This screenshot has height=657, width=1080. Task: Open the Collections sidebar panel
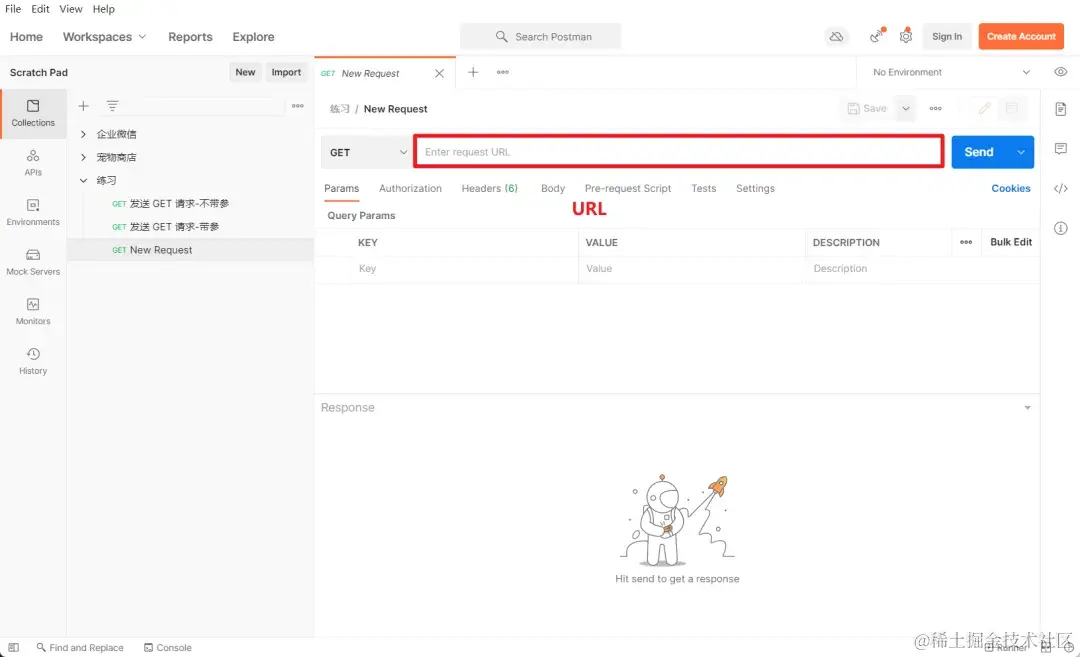tap(33, 114)
